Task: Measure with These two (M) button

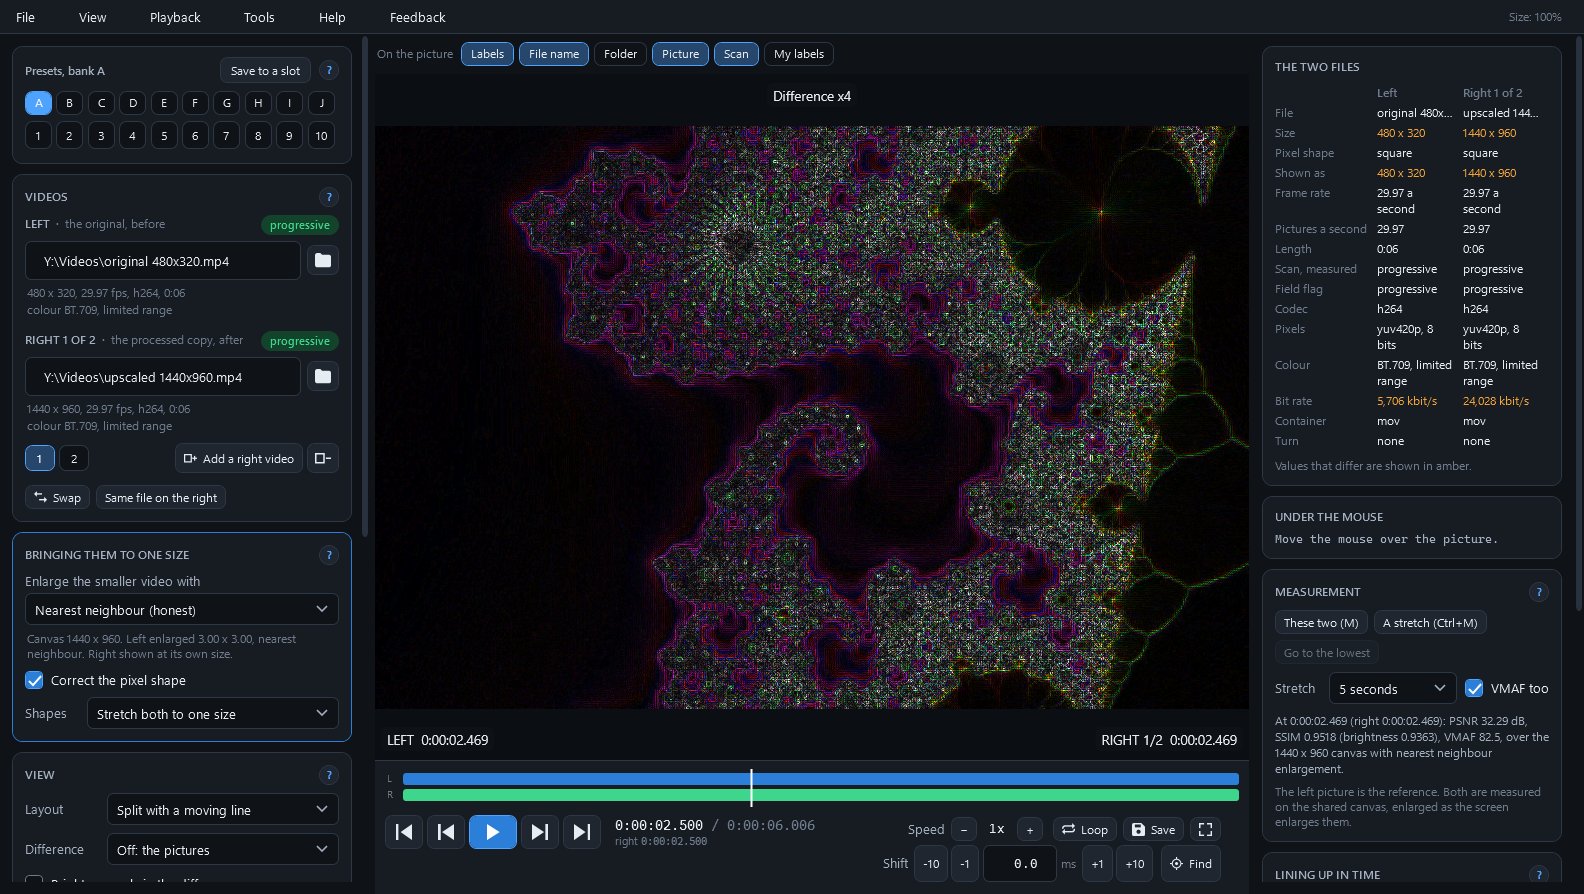Action: tap(1321, 623)
